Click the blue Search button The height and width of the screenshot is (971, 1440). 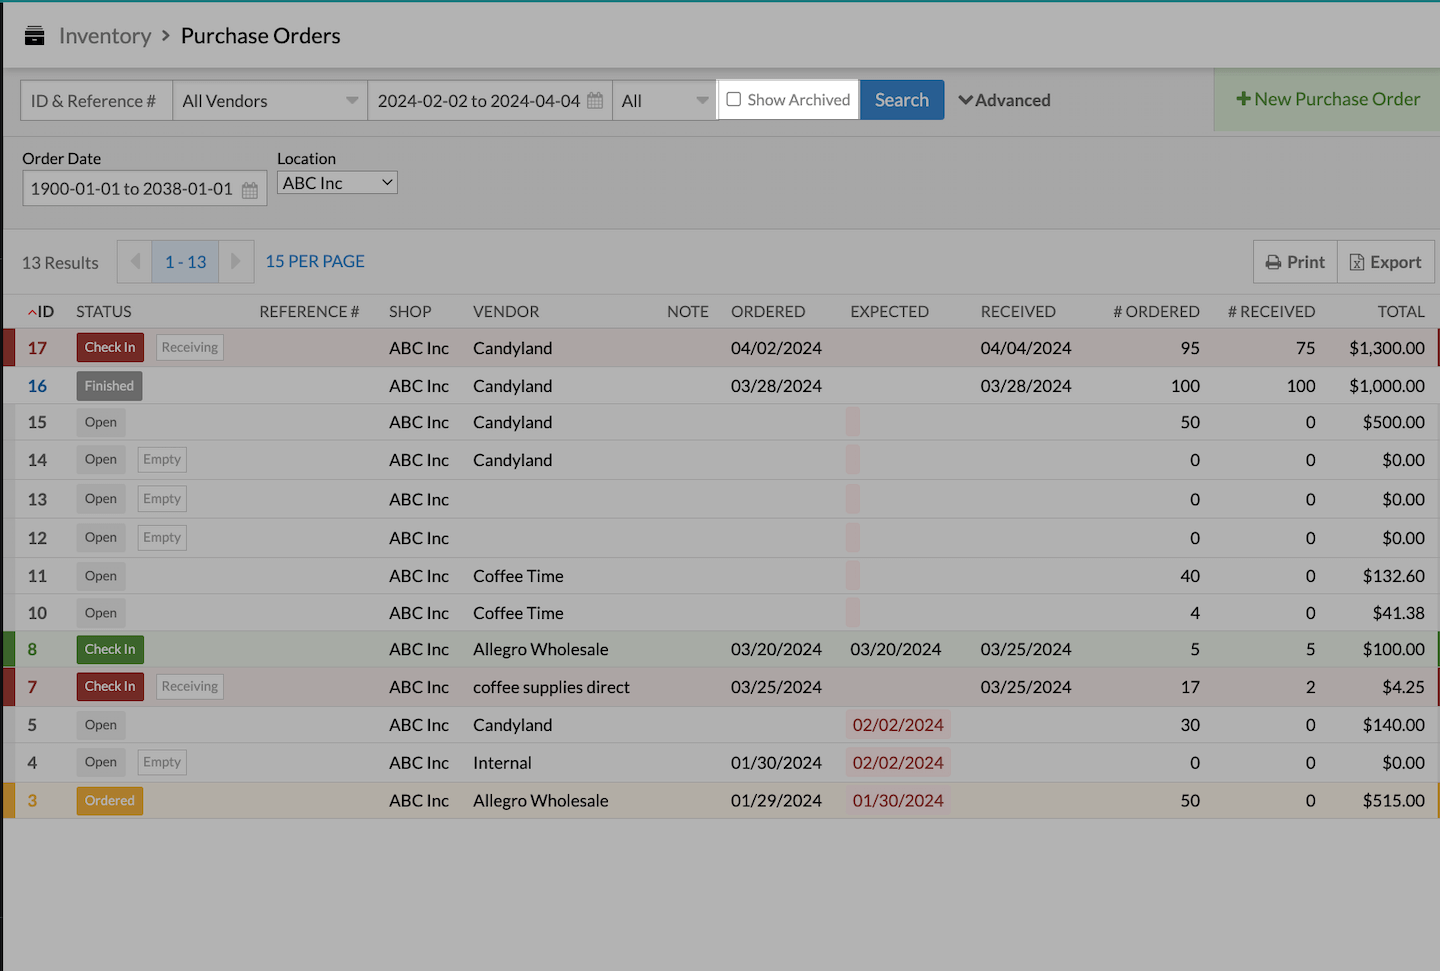point(901,100)
